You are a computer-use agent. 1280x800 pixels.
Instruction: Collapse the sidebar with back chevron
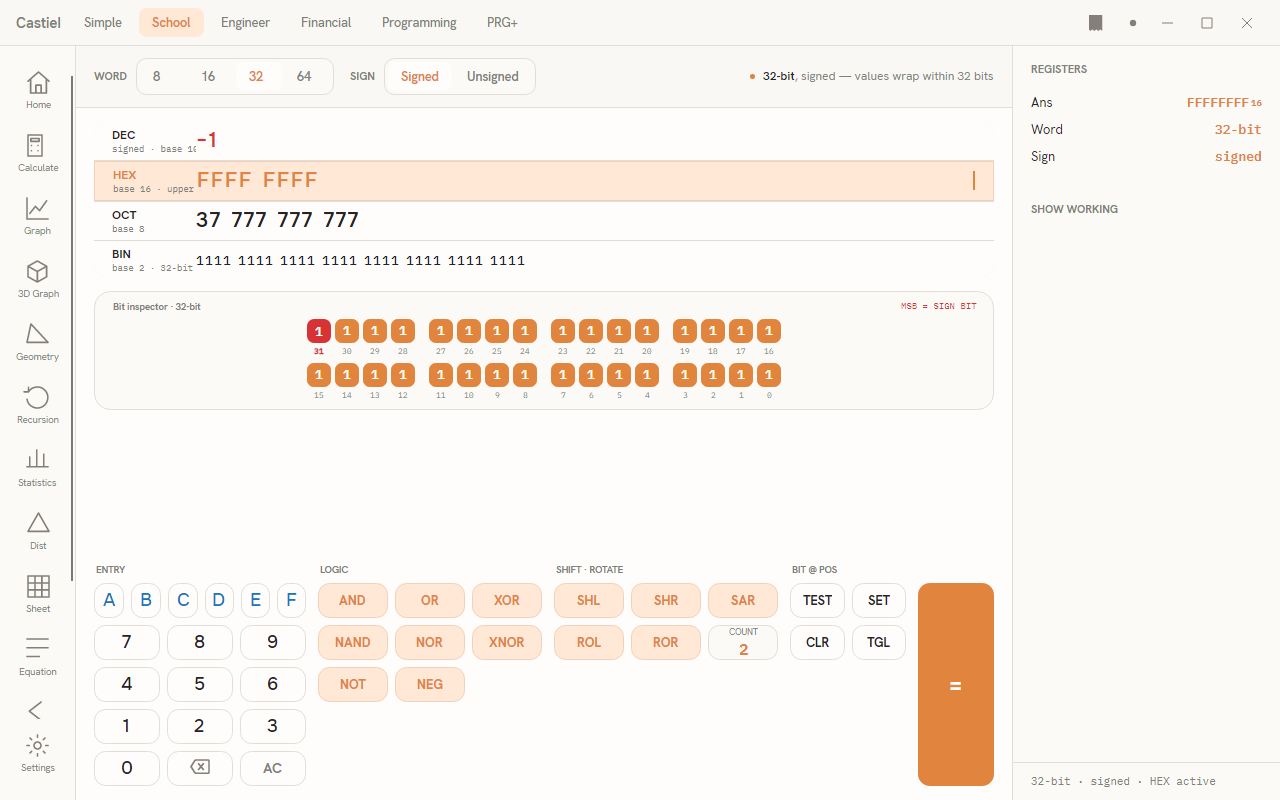36,710
